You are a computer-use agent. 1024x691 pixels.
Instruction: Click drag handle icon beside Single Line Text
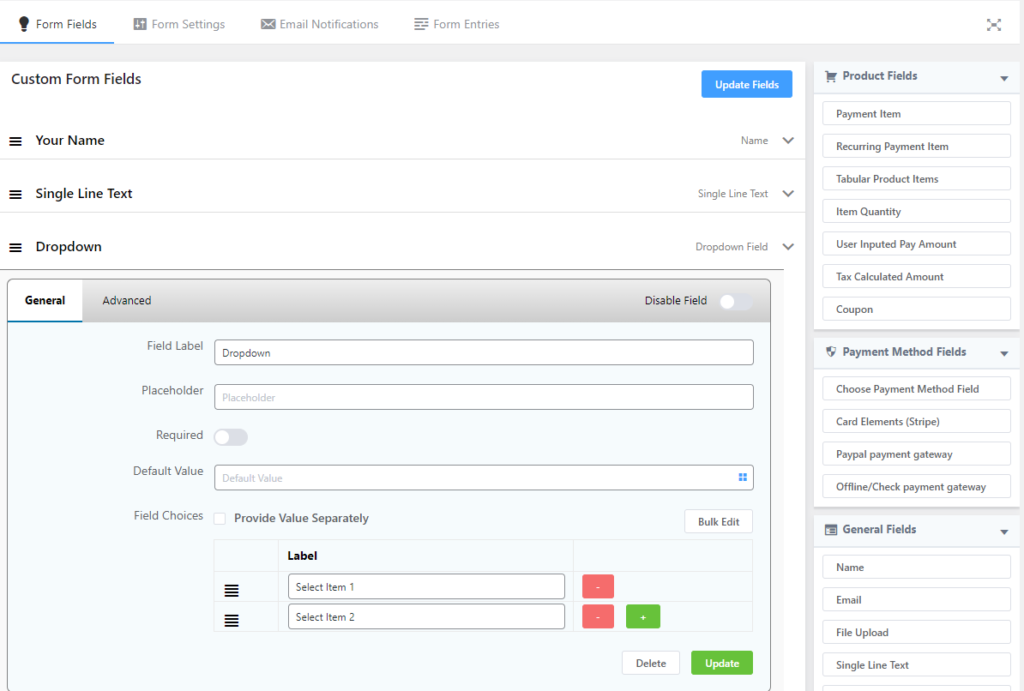(x=16, y=194)
